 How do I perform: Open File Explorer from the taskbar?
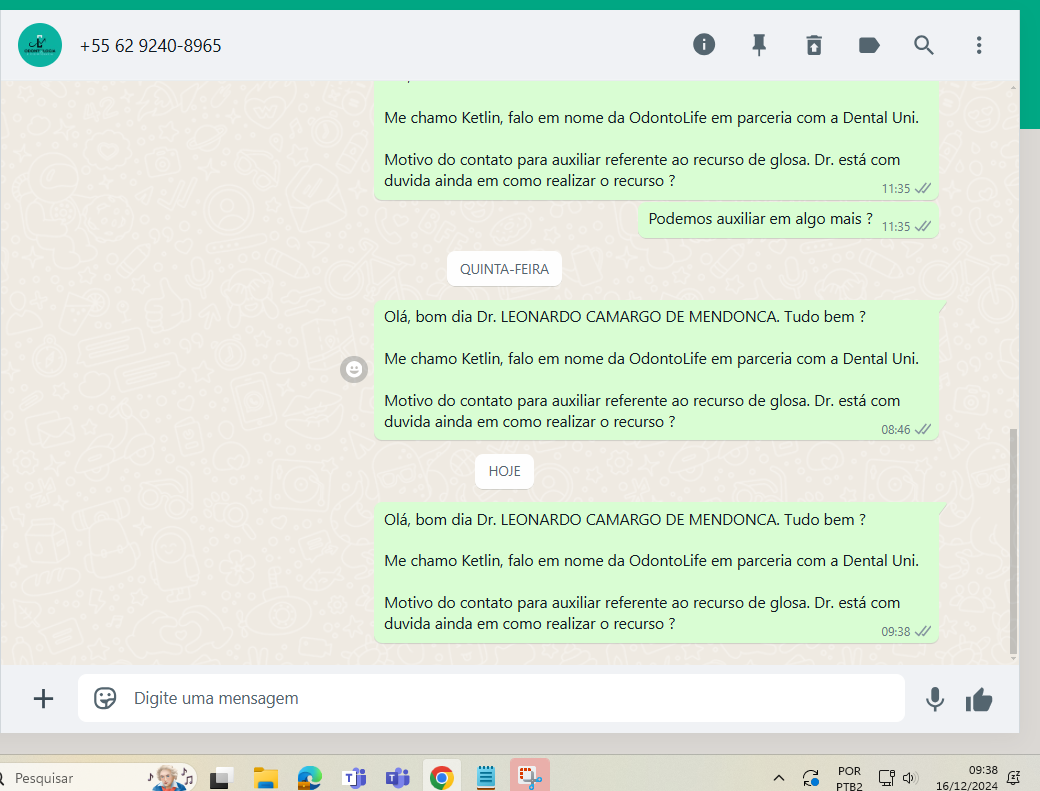pos(265,778)
